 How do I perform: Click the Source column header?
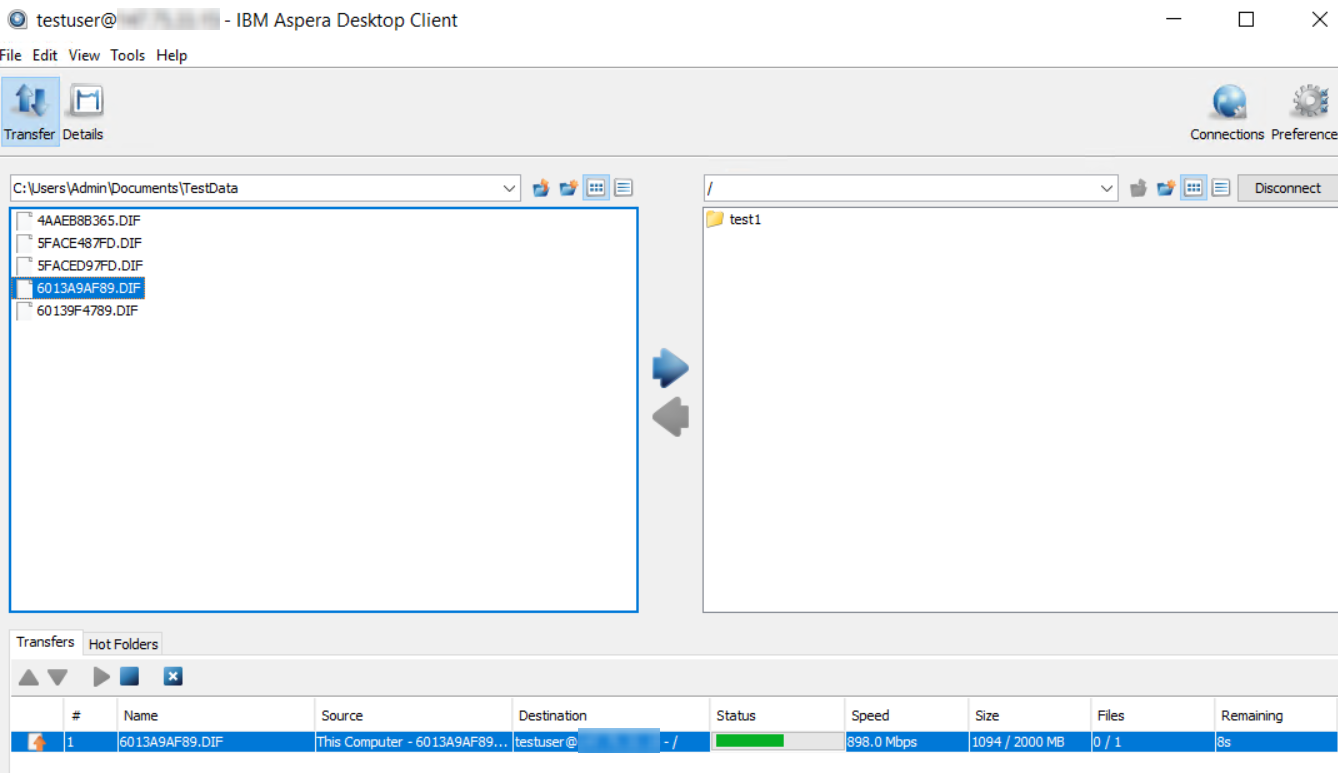(x=413, y=715)
